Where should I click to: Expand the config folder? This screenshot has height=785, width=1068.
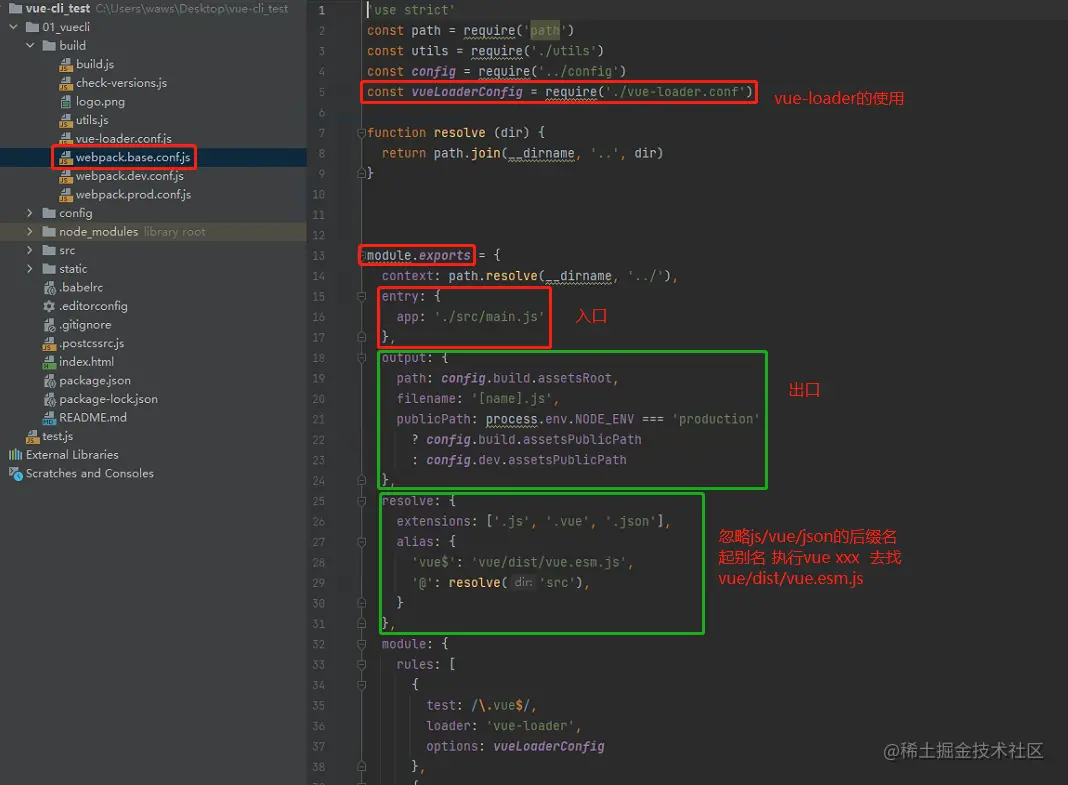tap(30, 213)
